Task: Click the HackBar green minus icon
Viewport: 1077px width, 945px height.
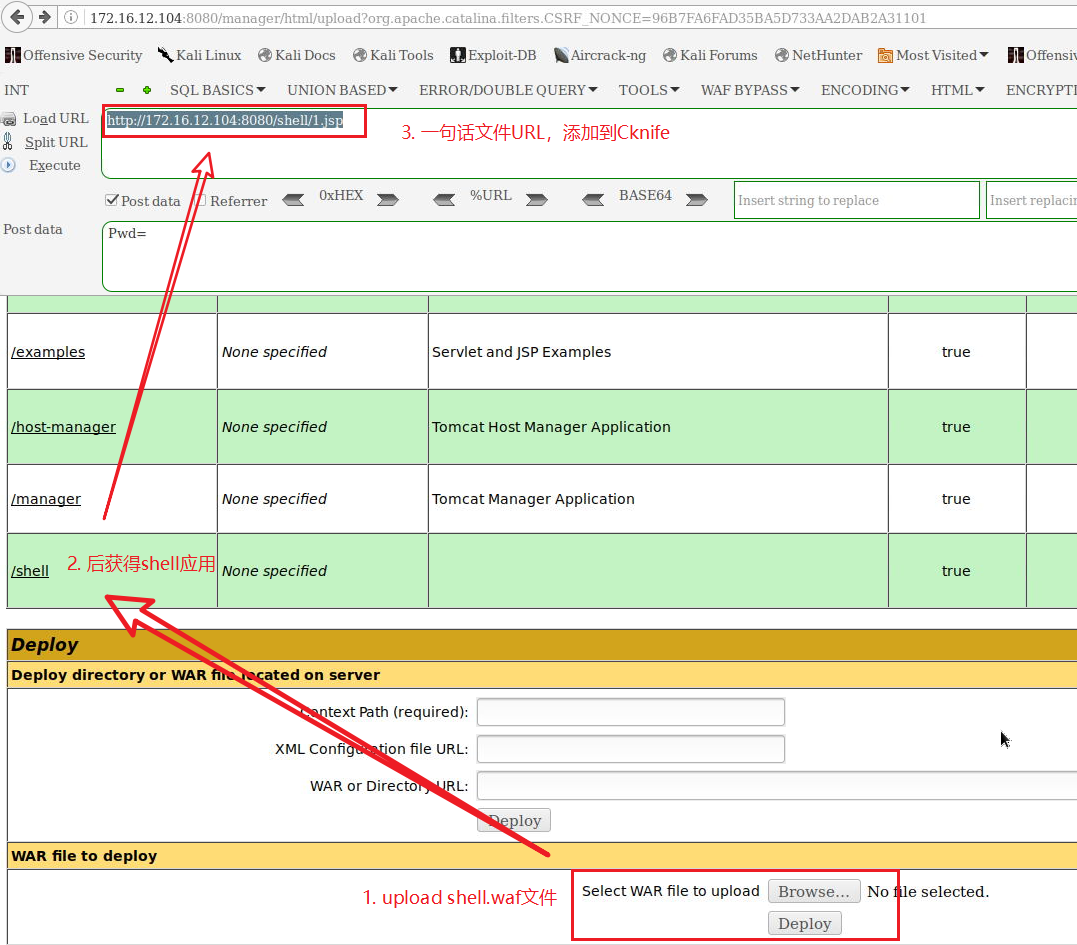Action: coord(120,90)
